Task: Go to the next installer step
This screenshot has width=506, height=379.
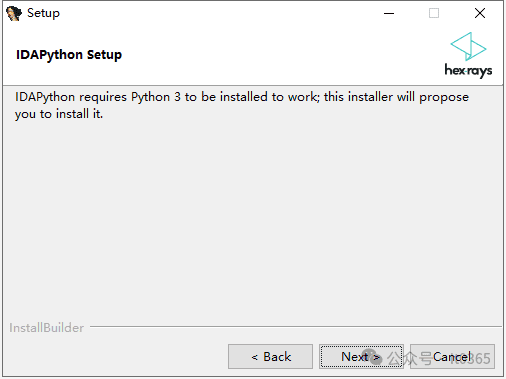Action: 361,357
